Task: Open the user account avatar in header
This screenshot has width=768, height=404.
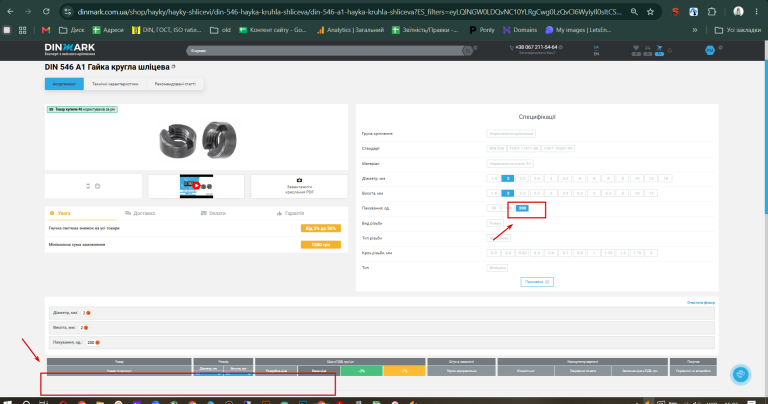Action: [710, 50]
